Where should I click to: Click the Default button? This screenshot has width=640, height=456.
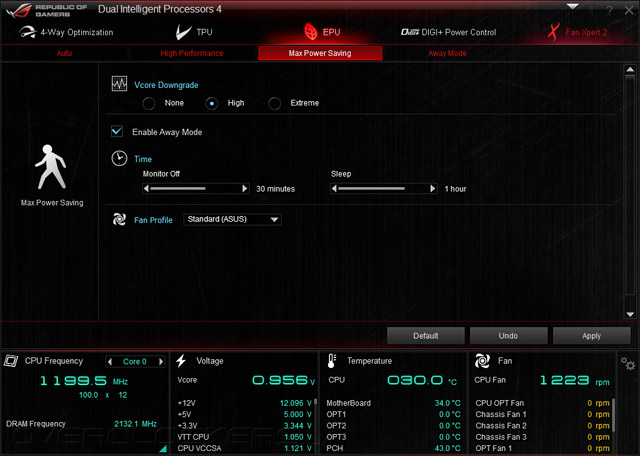tap(426, 336)
